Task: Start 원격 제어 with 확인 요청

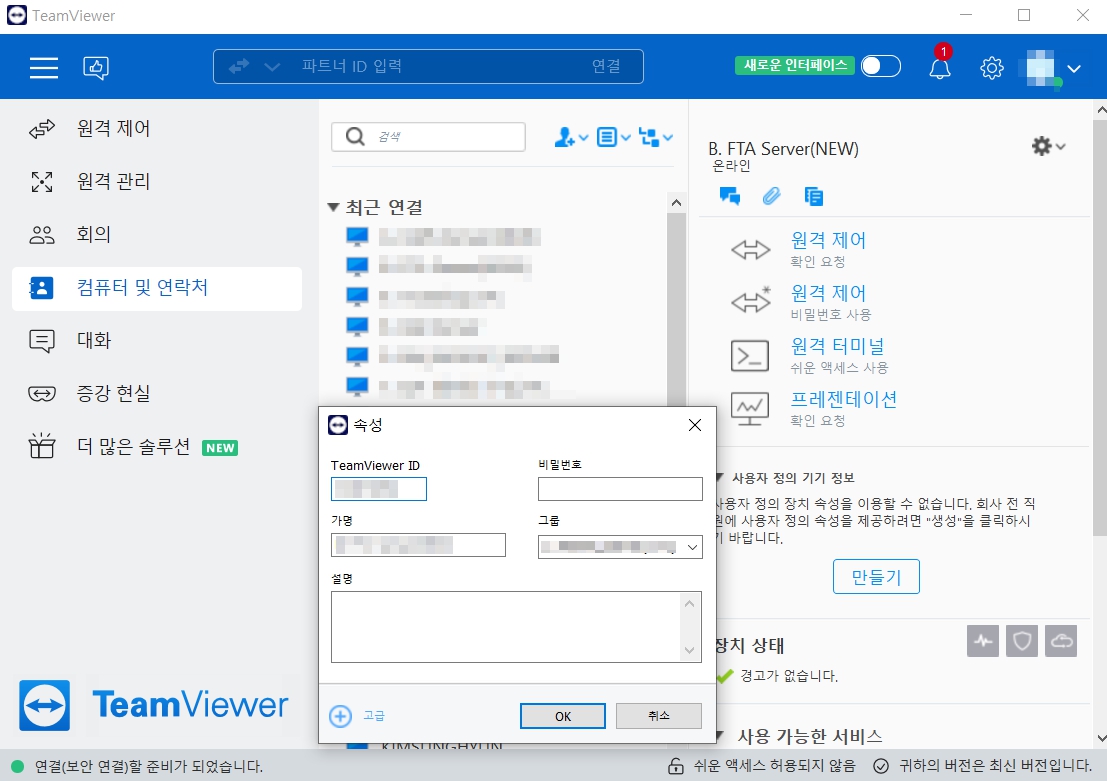Action: click(x=827, y=240)
